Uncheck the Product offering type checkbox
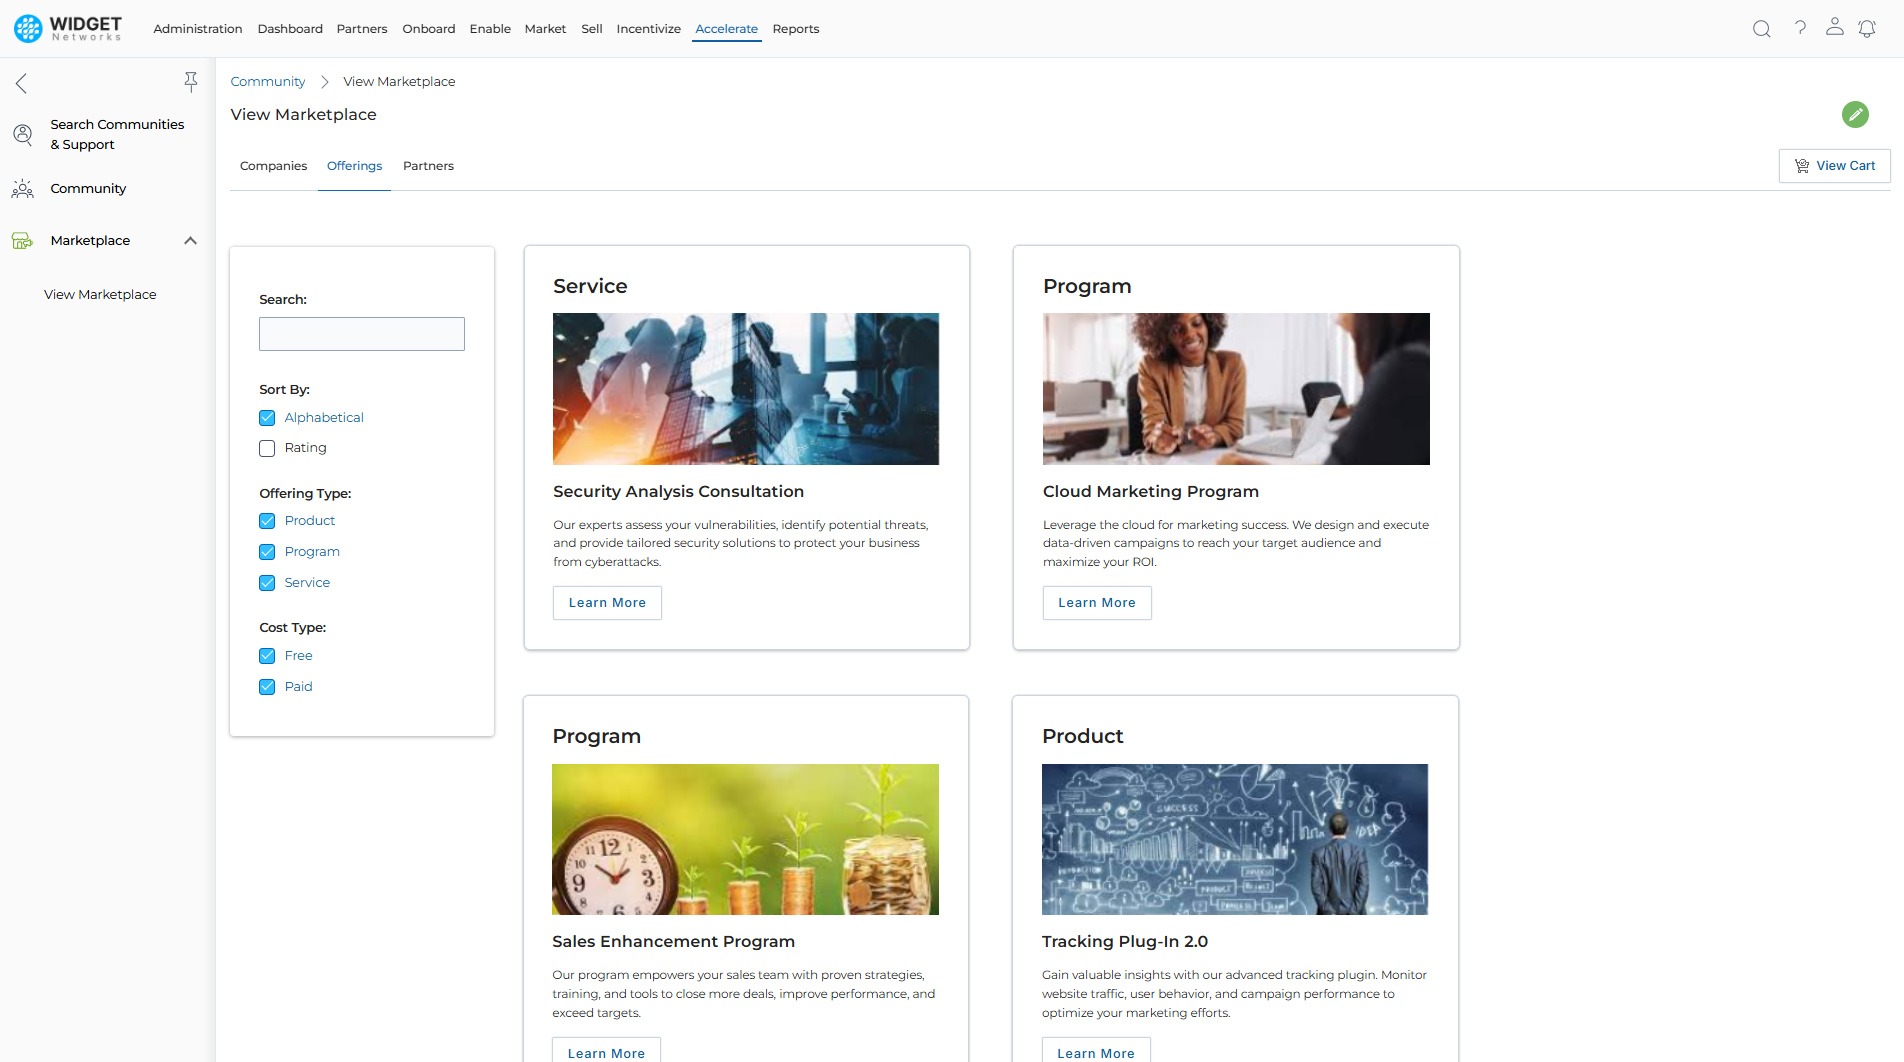Screen dimensions: 1904x1062 (267, 521)
